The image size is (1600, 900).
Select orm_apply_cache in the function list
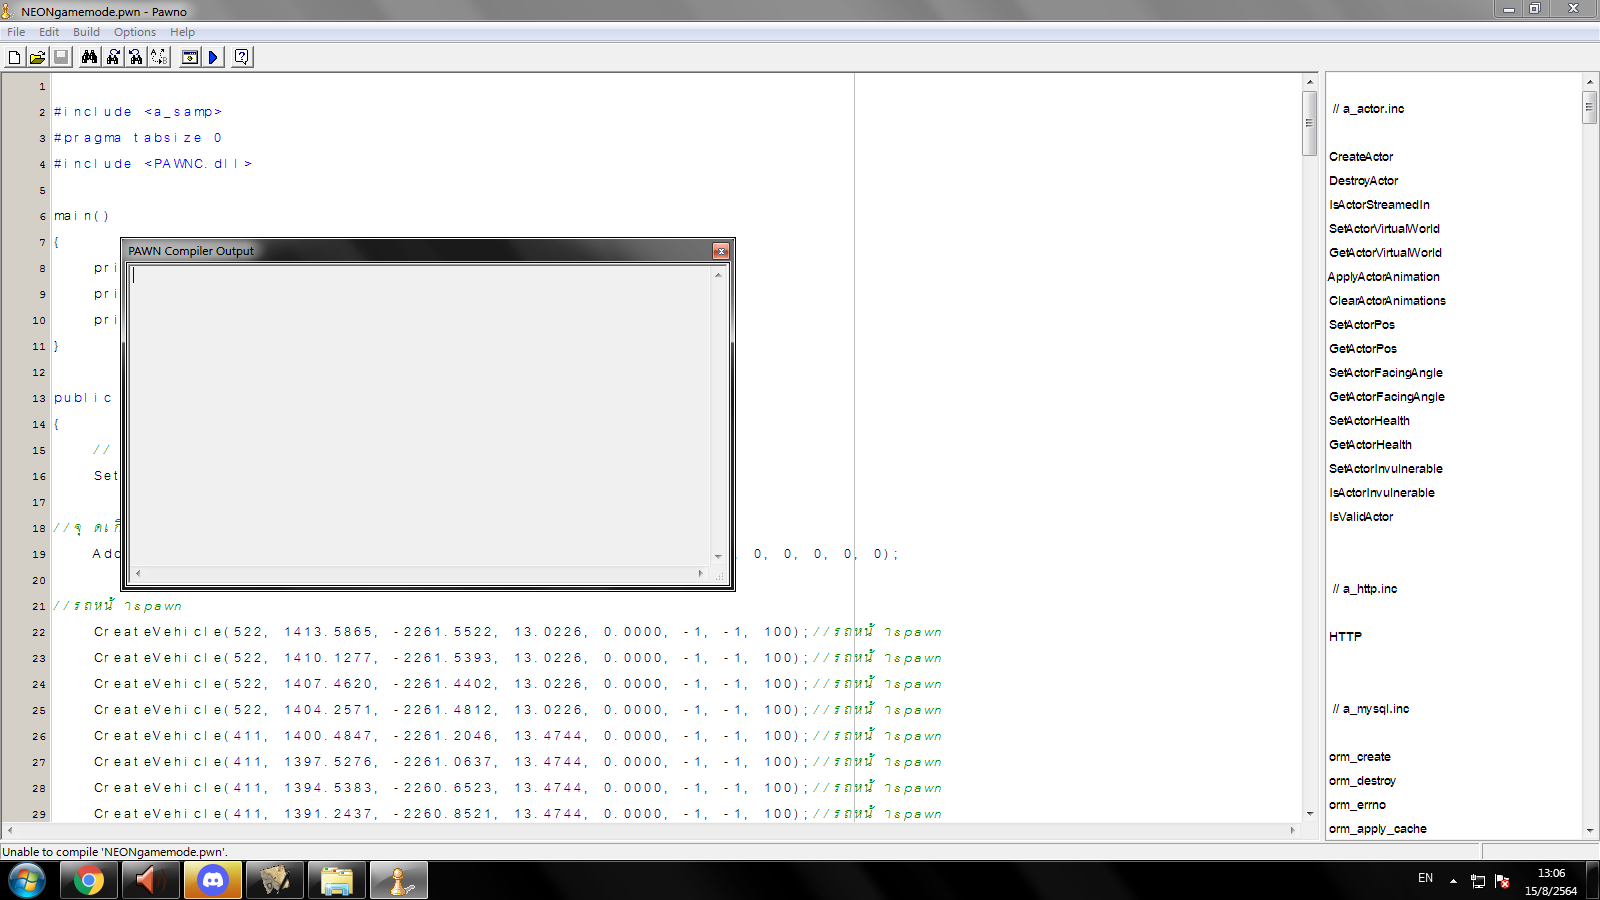click(1377, 829)
